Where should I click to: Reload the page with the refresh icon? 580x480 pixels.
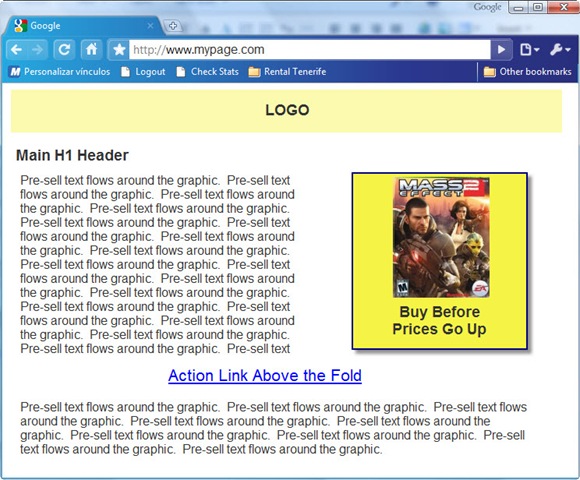point(64,50)
